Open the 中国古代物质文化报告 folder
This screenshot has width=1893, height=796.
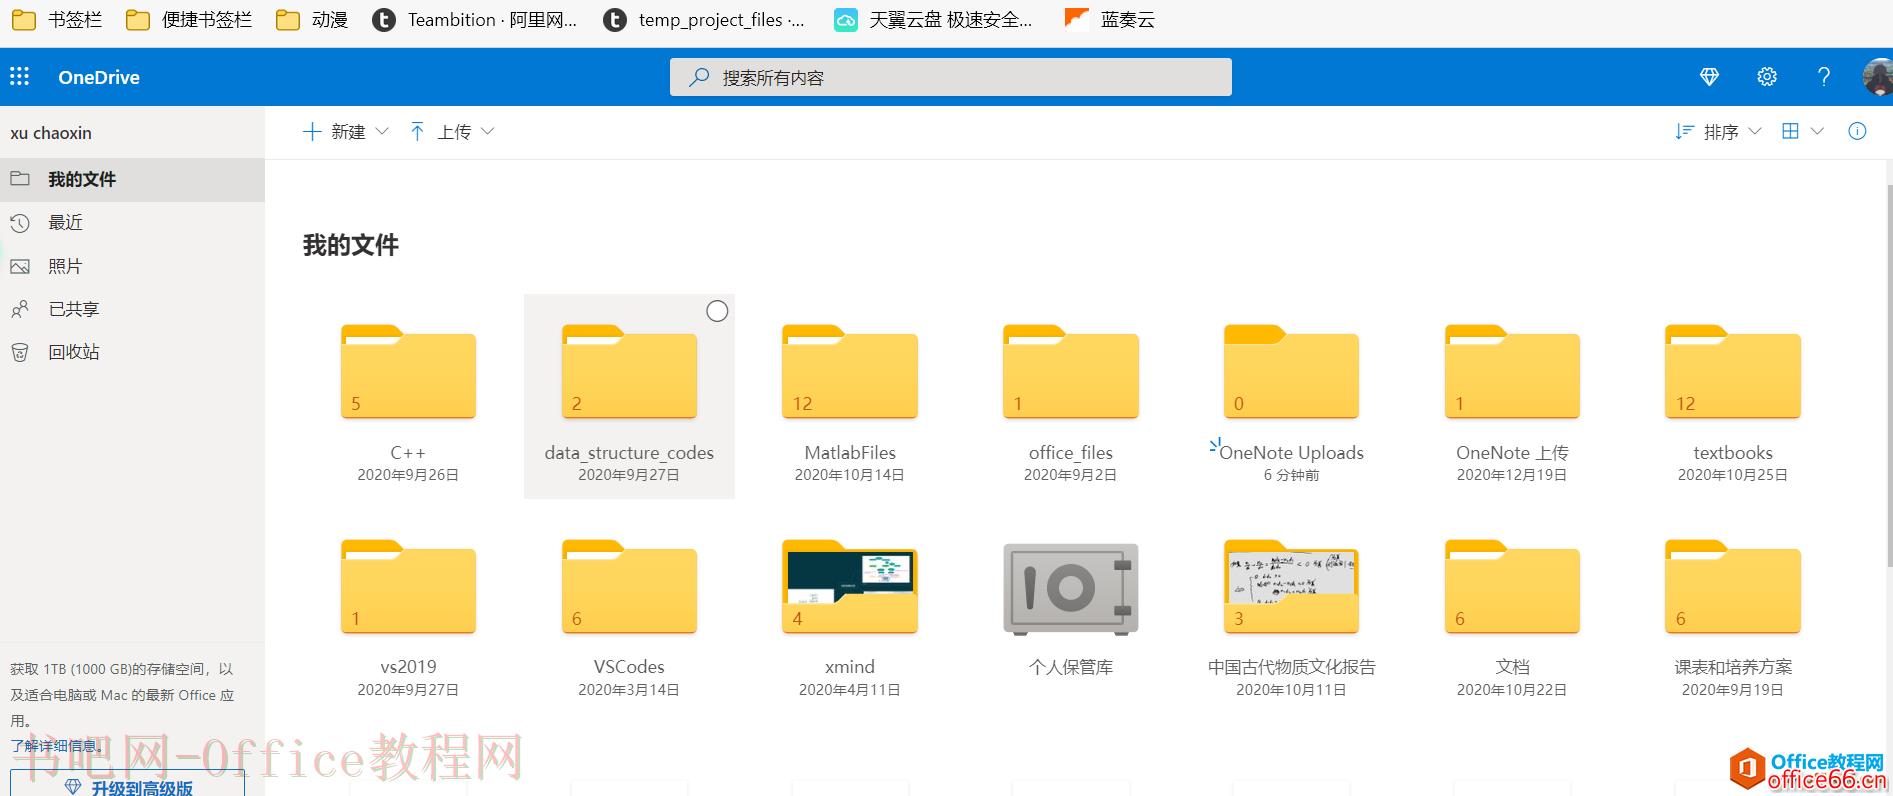click(1291, 587)
